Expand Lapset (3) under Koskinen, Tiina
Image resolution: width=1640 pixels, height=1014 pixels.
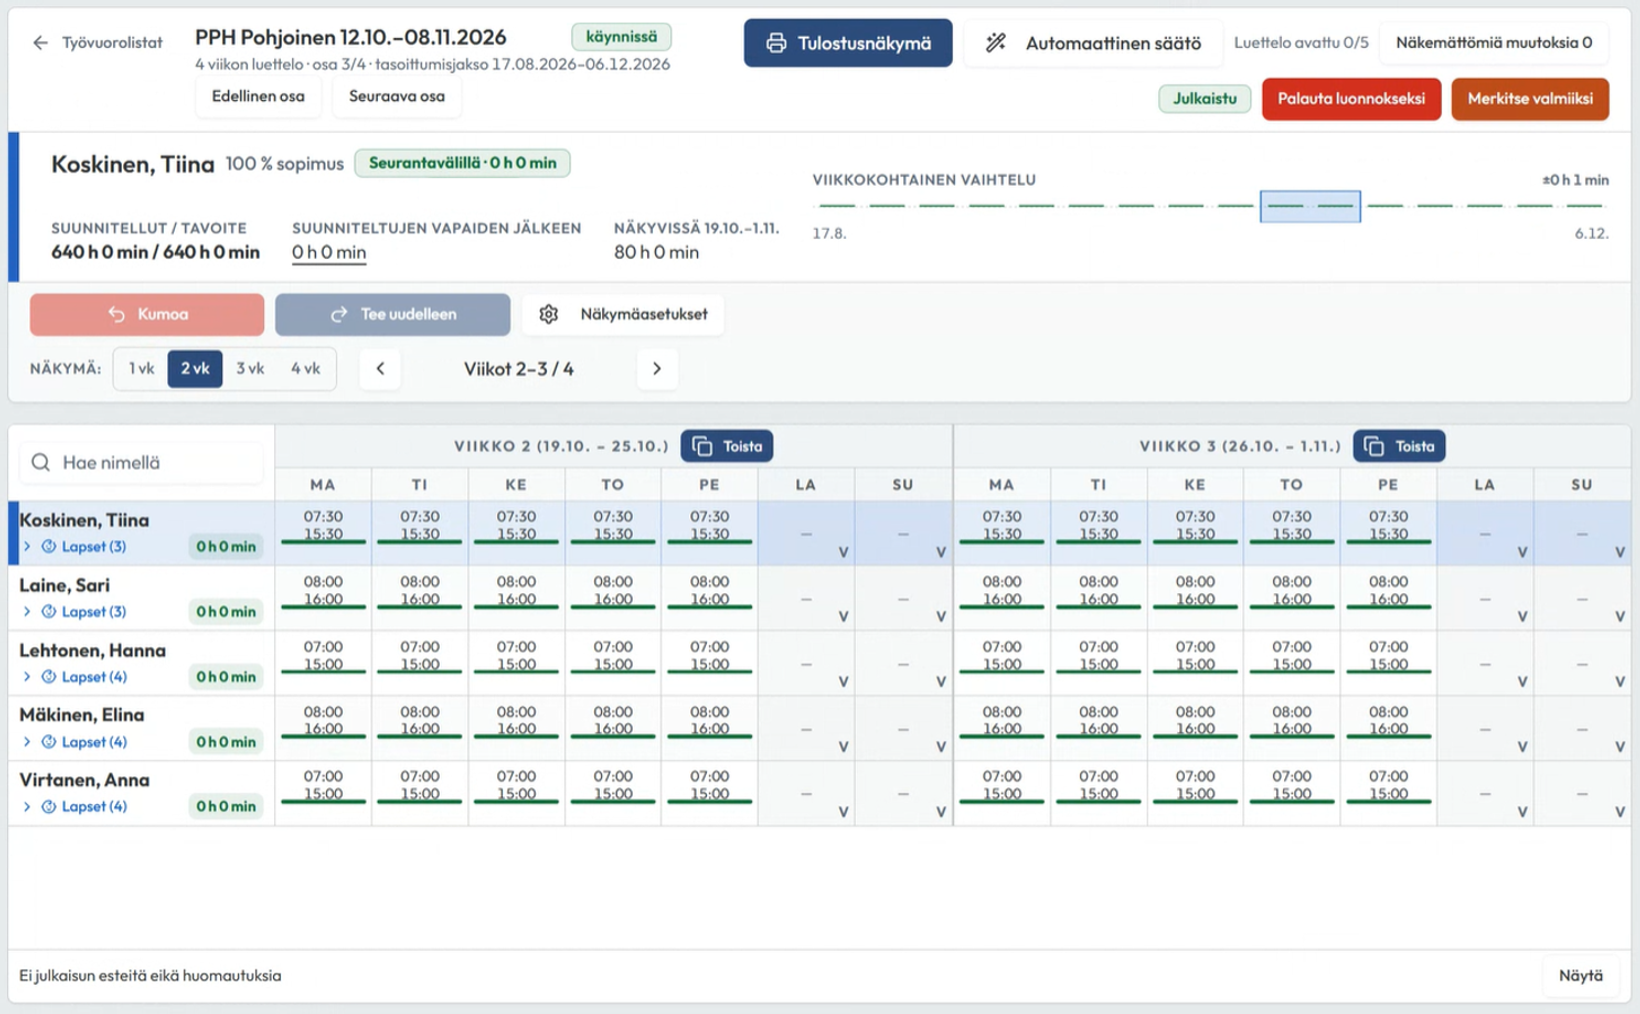(76, 547)
